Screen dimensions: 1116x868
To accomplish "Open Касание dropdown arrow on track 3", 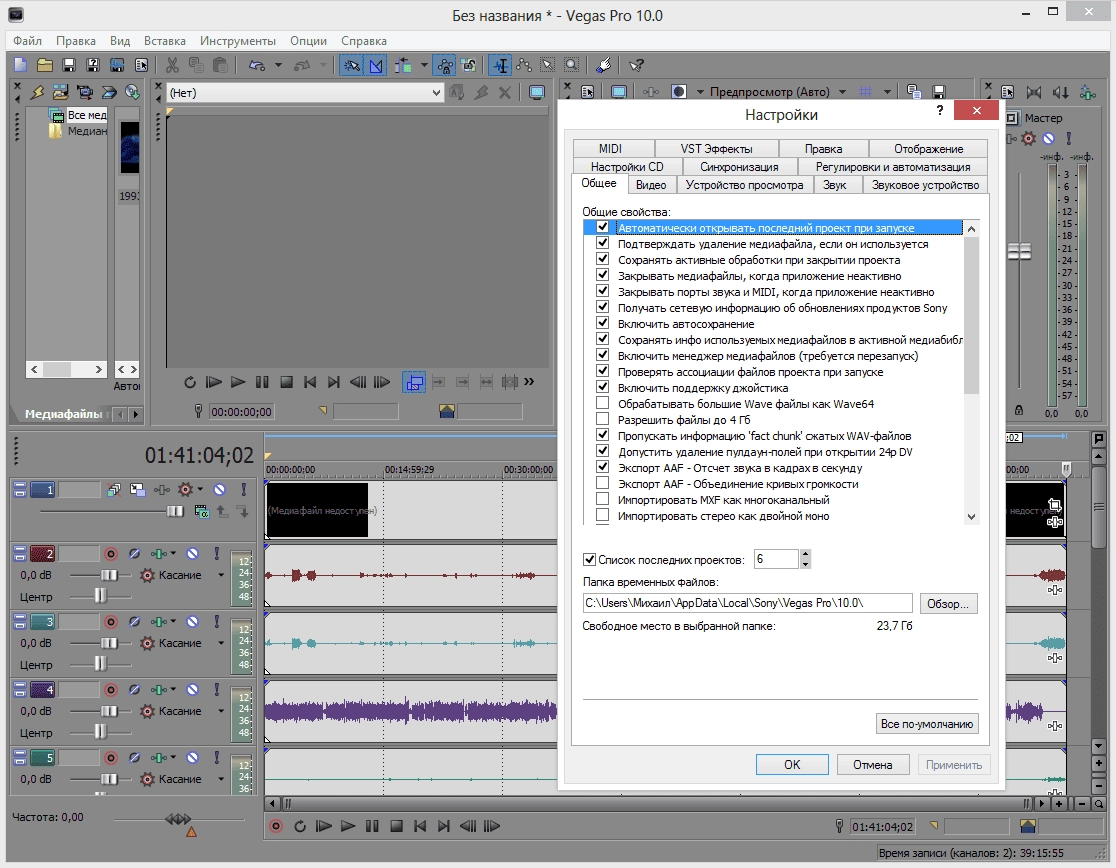I will click(x=221, y=643).
